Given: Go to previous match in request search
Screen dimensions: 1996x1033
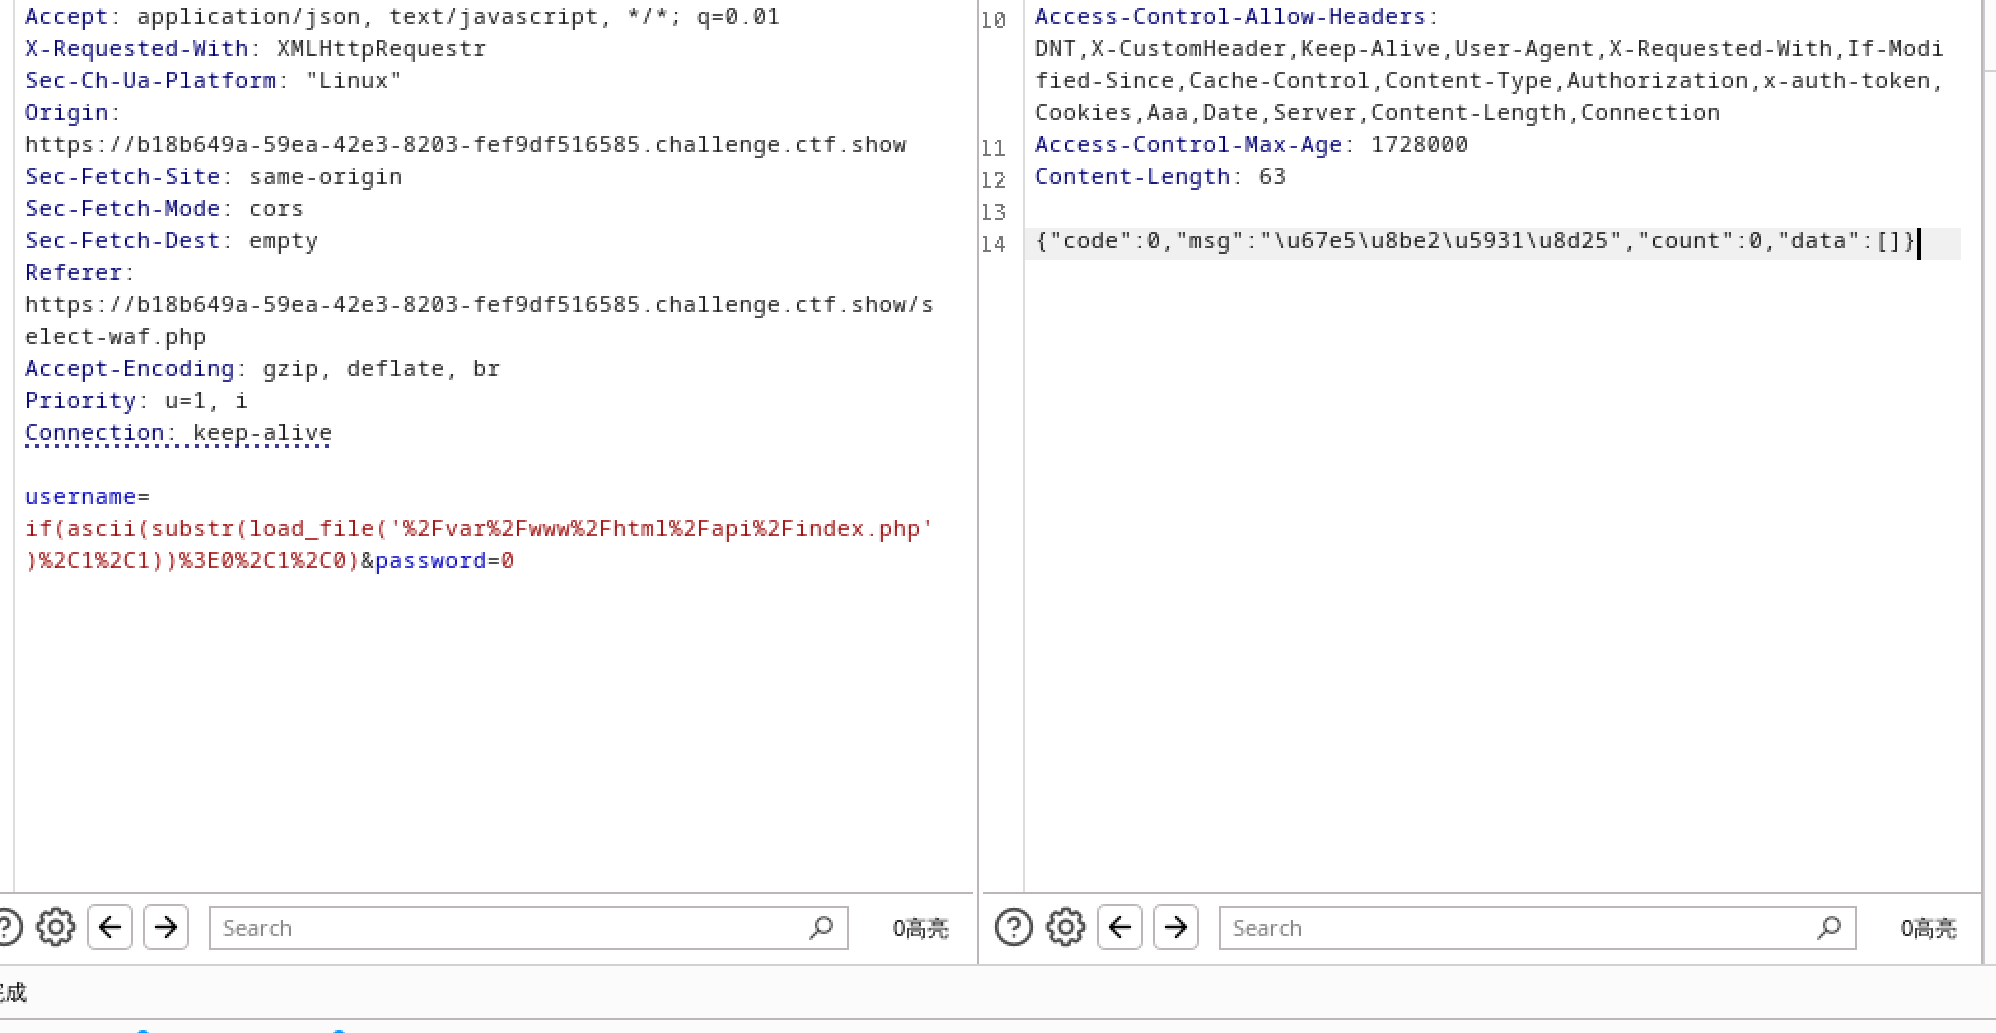Looking at the screenshot, I should click(x=110, y=928).
